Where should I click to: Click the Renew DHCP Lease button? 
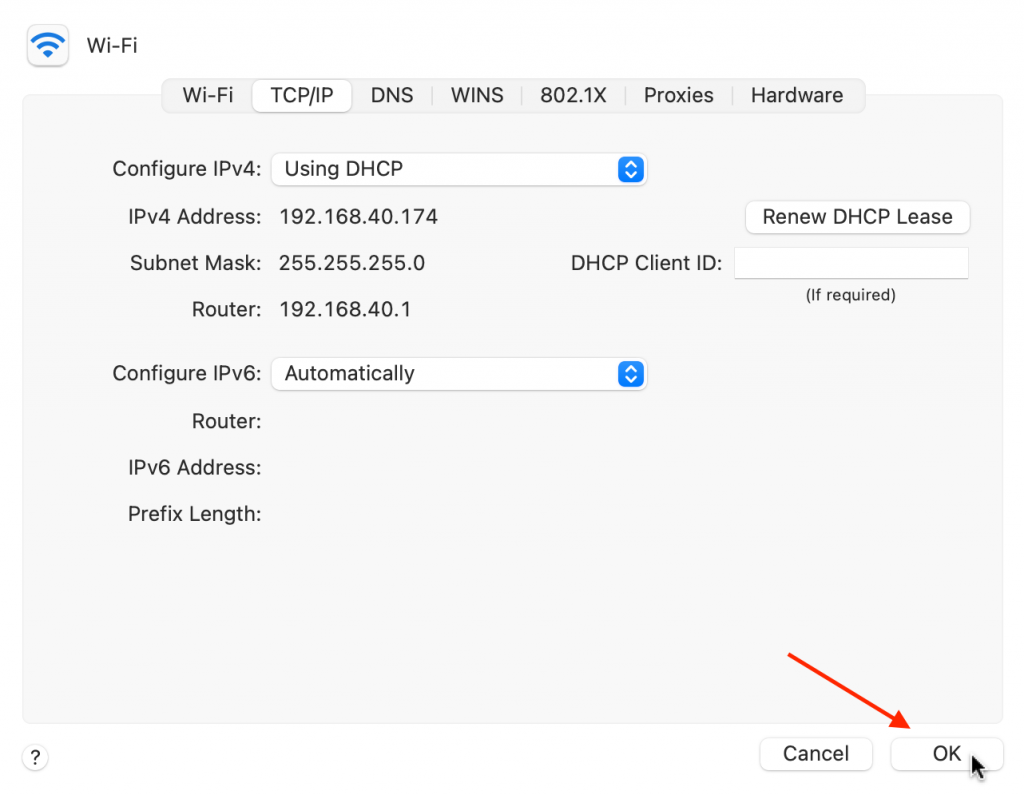pyautogui.click(x=857, y=217)
